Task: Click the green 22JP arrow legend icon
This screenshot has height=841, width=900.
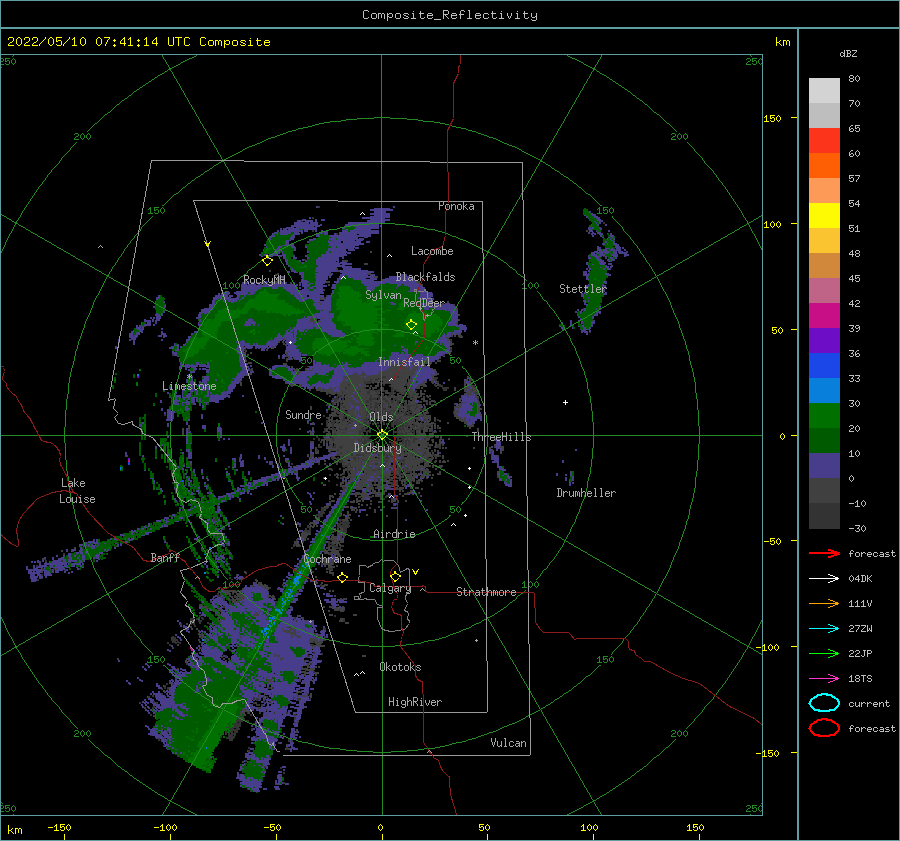Action: (824, 653)
